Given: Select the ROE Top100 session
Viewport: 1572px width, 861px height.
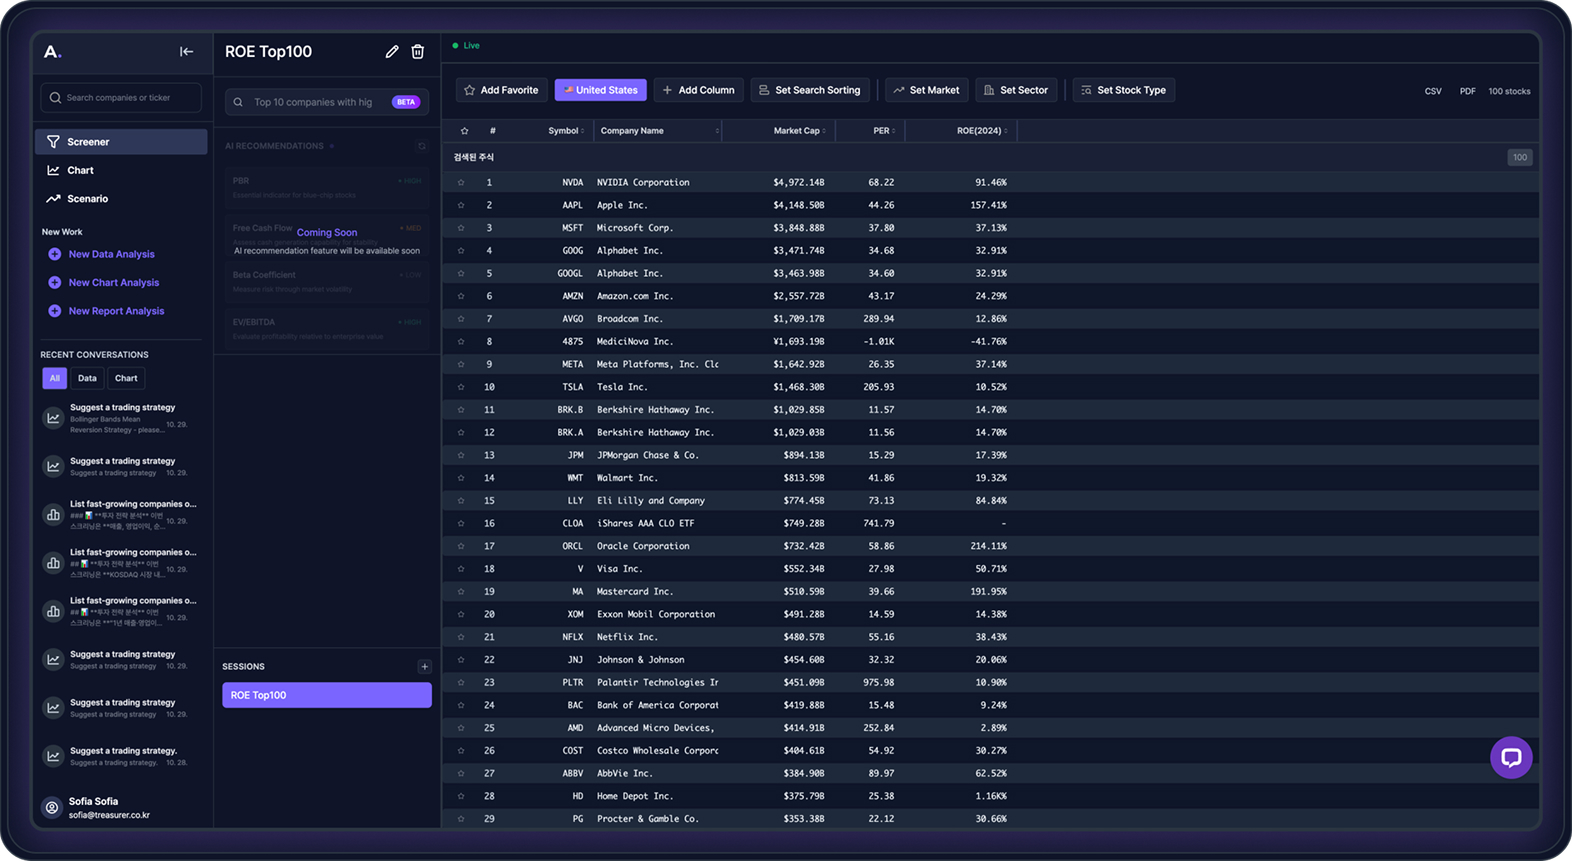Looking at the screenshot, I should [326, 695].
